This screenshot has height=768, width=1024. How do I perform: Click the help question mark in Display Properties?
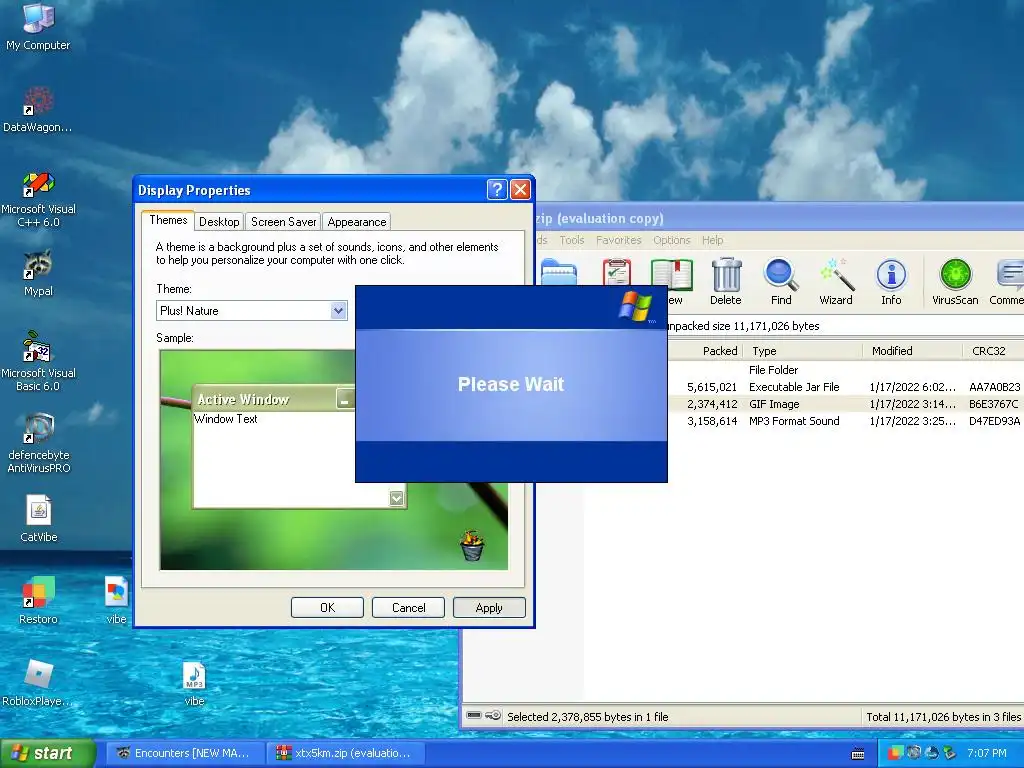pyautogui.click(x=497, y=190)
